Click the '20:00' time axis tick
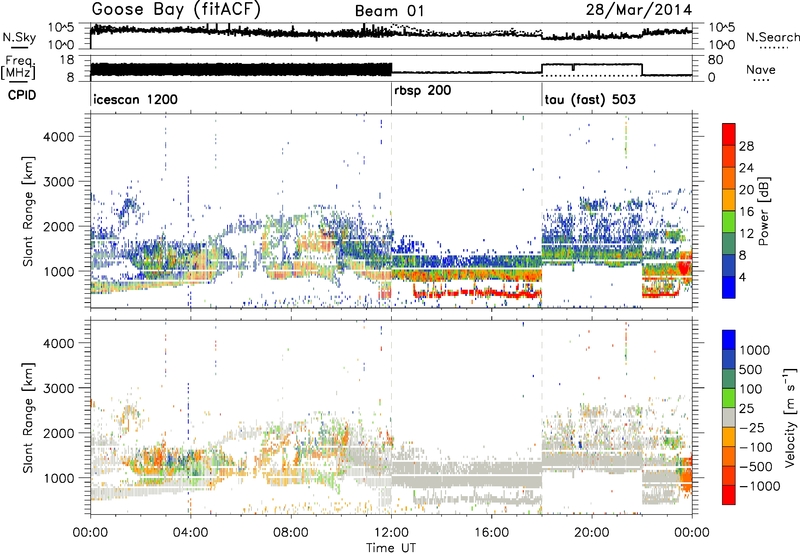Image resolution: width=800 pixels, height=554 pixels. coord(591,533)
